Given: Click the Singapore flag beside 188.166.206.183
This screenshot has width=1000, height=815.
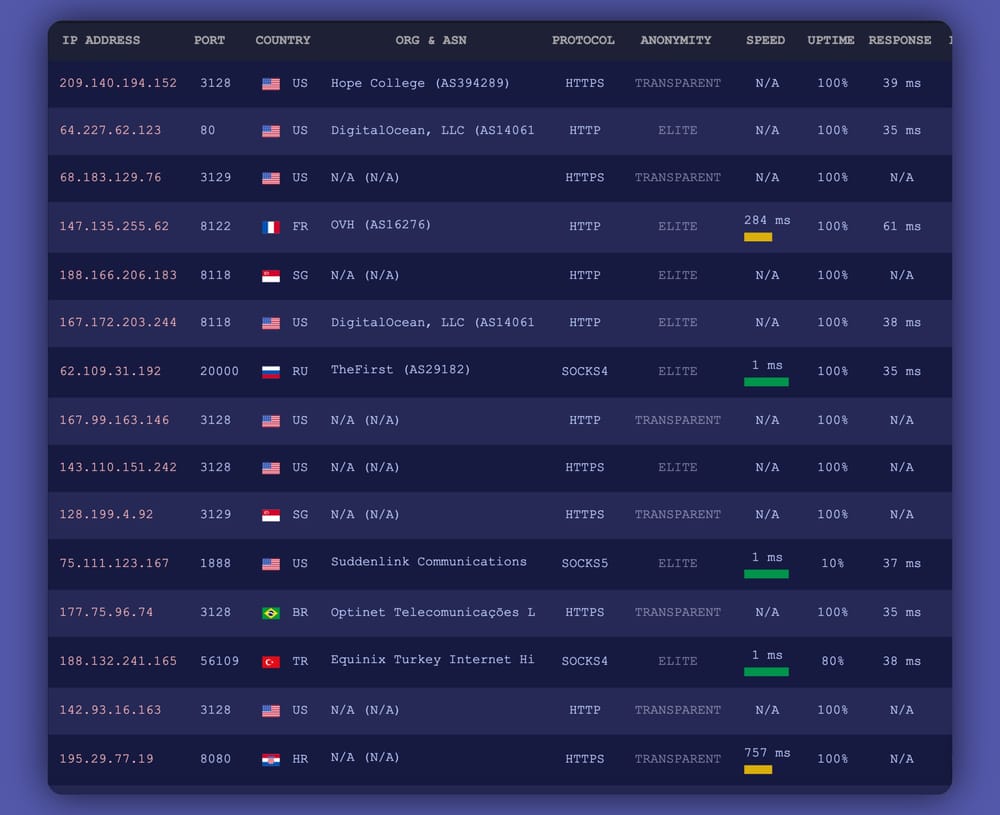Looking at the screenshot, I should (270, 275).
